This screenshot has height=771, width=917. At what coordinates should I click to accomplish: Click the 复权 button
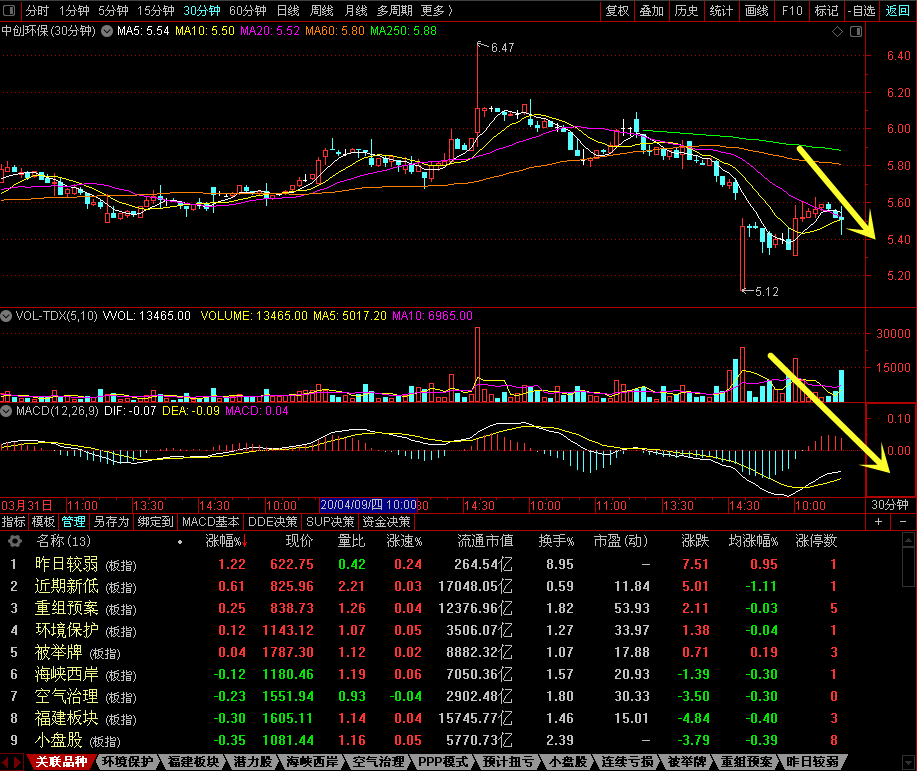617,11
